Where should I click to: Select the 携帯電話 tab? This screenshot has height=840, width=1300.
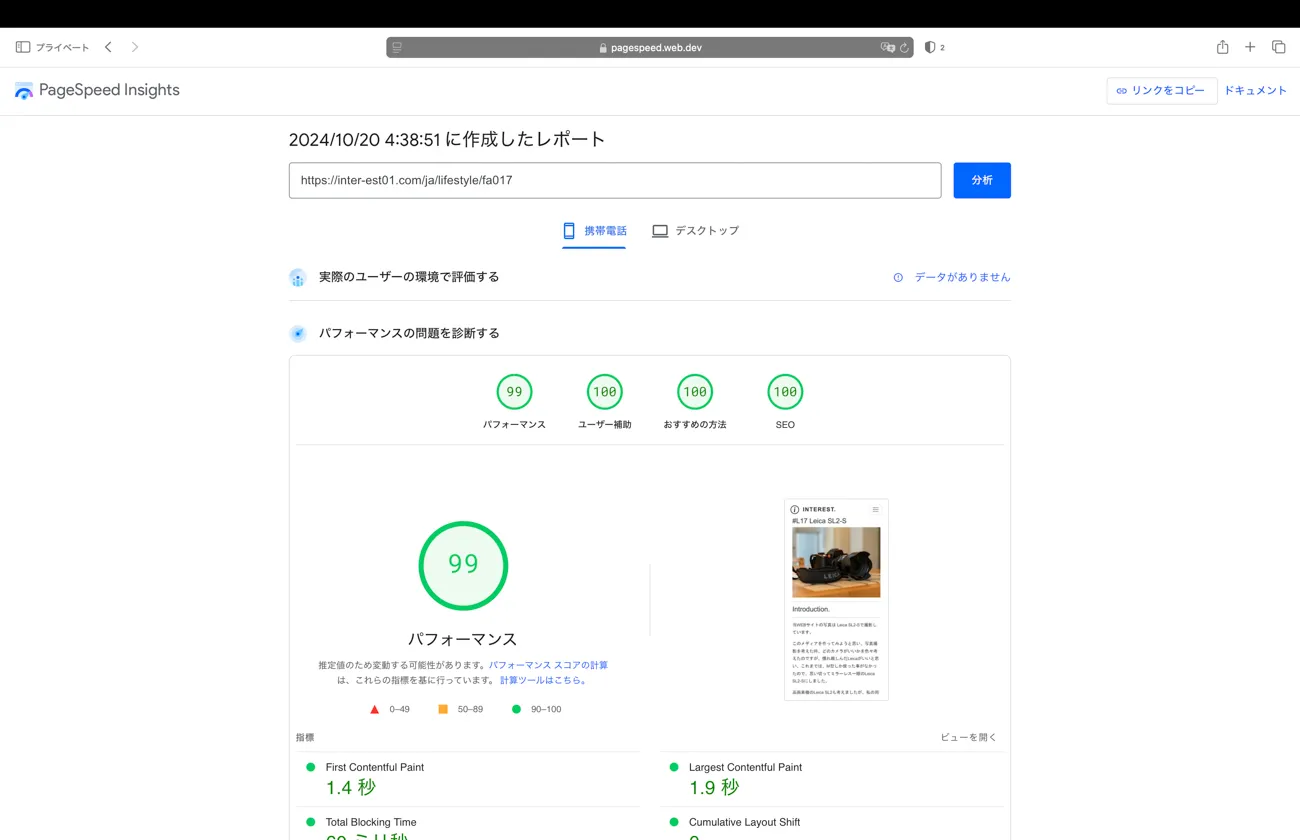(594, 231)
